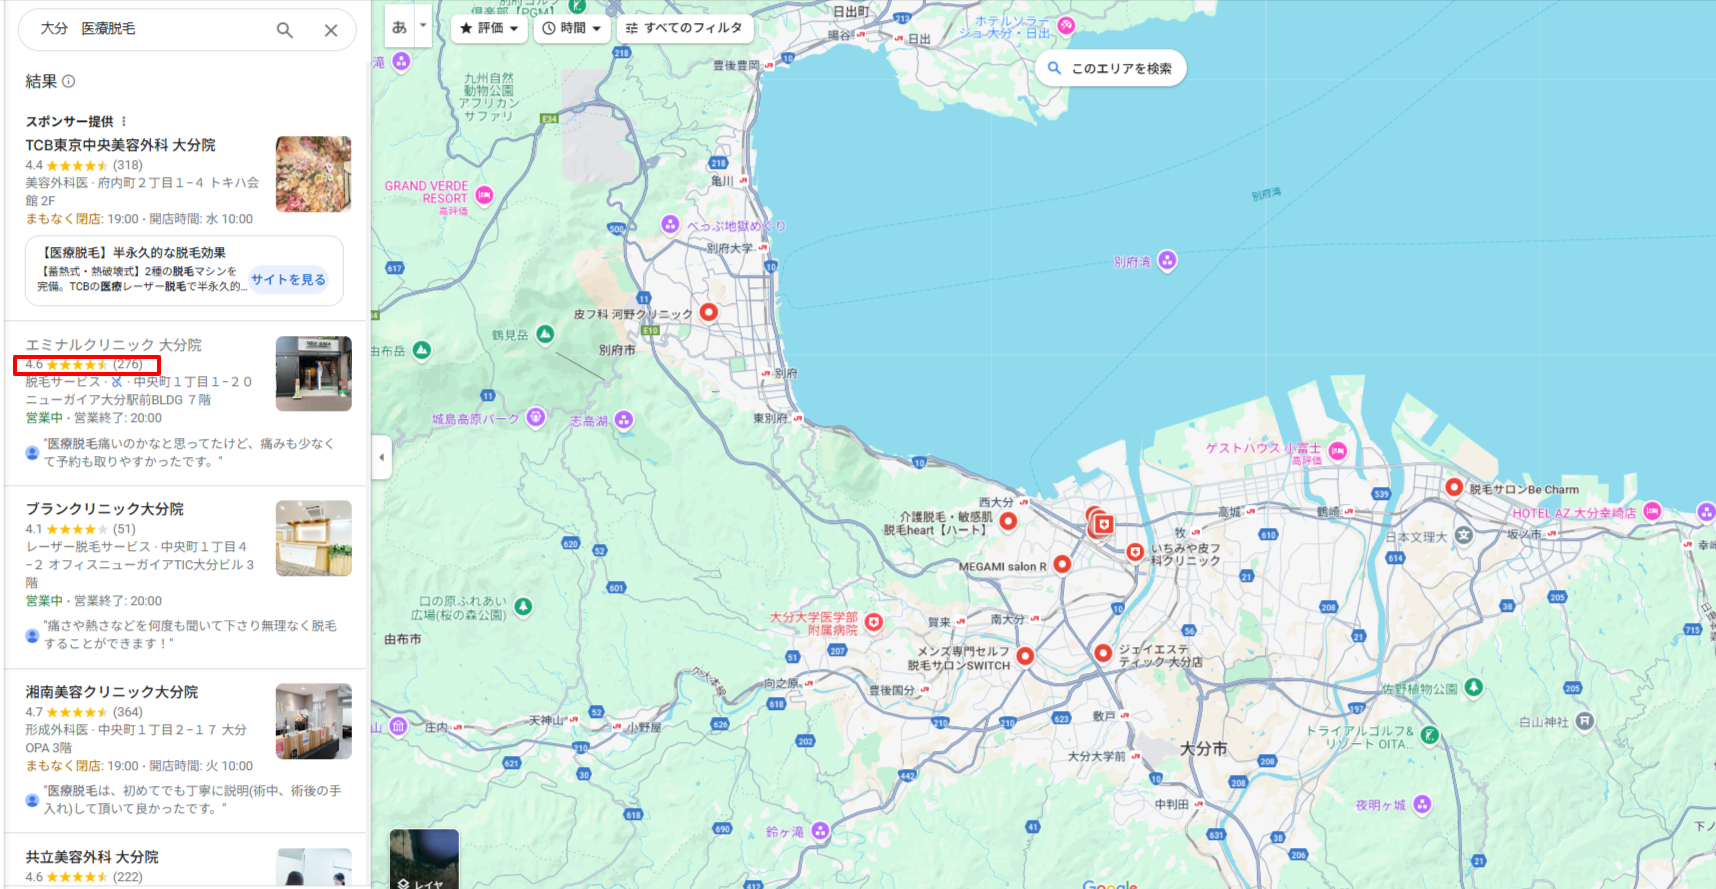Click the メンズ専門セルフ脱毛サロンSWITCH pin
The image size is (1716, 889).
1025,656
